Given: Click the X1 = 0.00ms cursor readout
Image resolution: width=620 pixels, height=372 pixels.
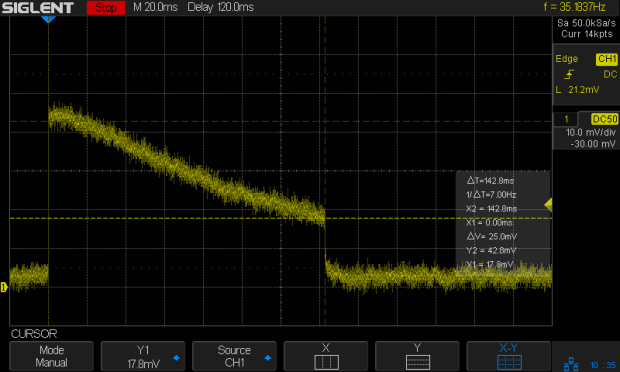Looking at the screenshot, I should (489, 223).
